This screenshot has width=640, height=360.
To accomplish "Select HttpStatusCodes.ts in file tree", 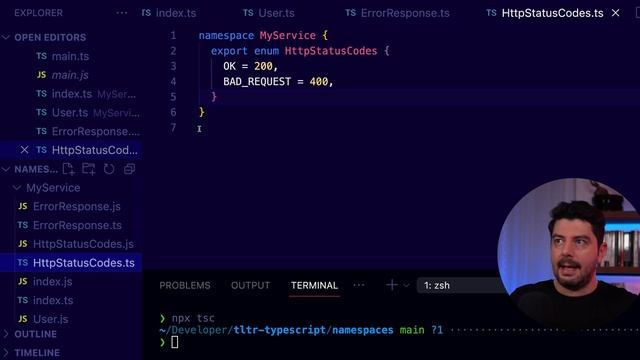I will point(70,263).
